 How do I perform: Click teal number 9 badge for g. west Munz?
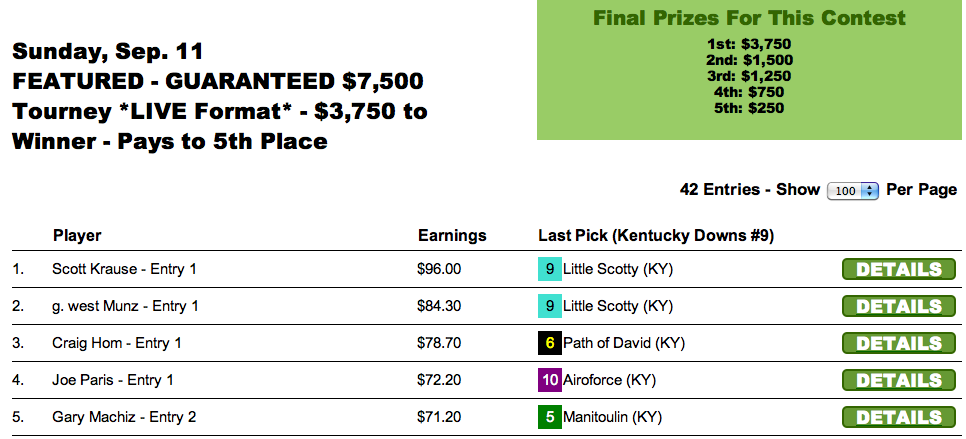(549, 306)
